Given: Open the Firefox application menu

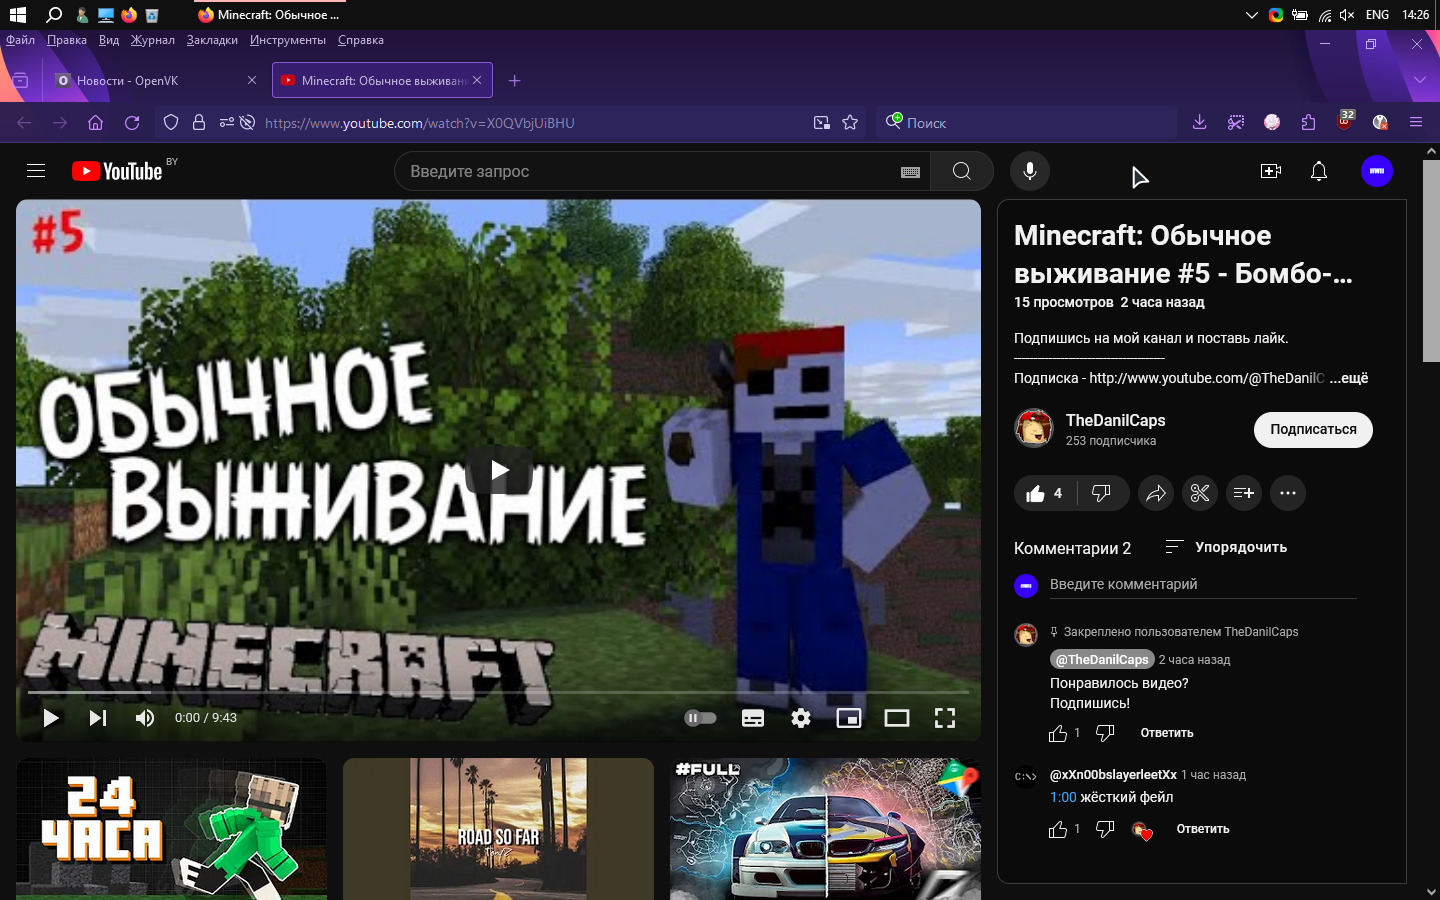Looking at the screenshot, I should (x=1416, y=123).
